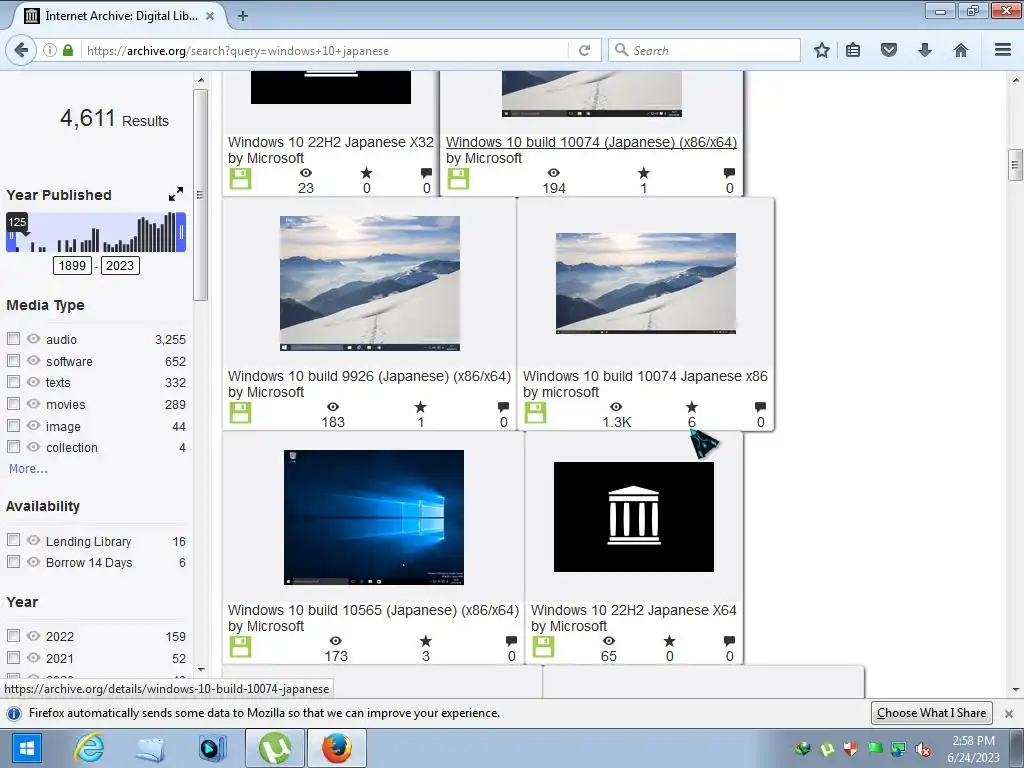Image resolution: width=1024 pixels, height=768 pixels.
Task: Open Windows 10 build 10565 (Japanese) title
Action: click(373, 610)
